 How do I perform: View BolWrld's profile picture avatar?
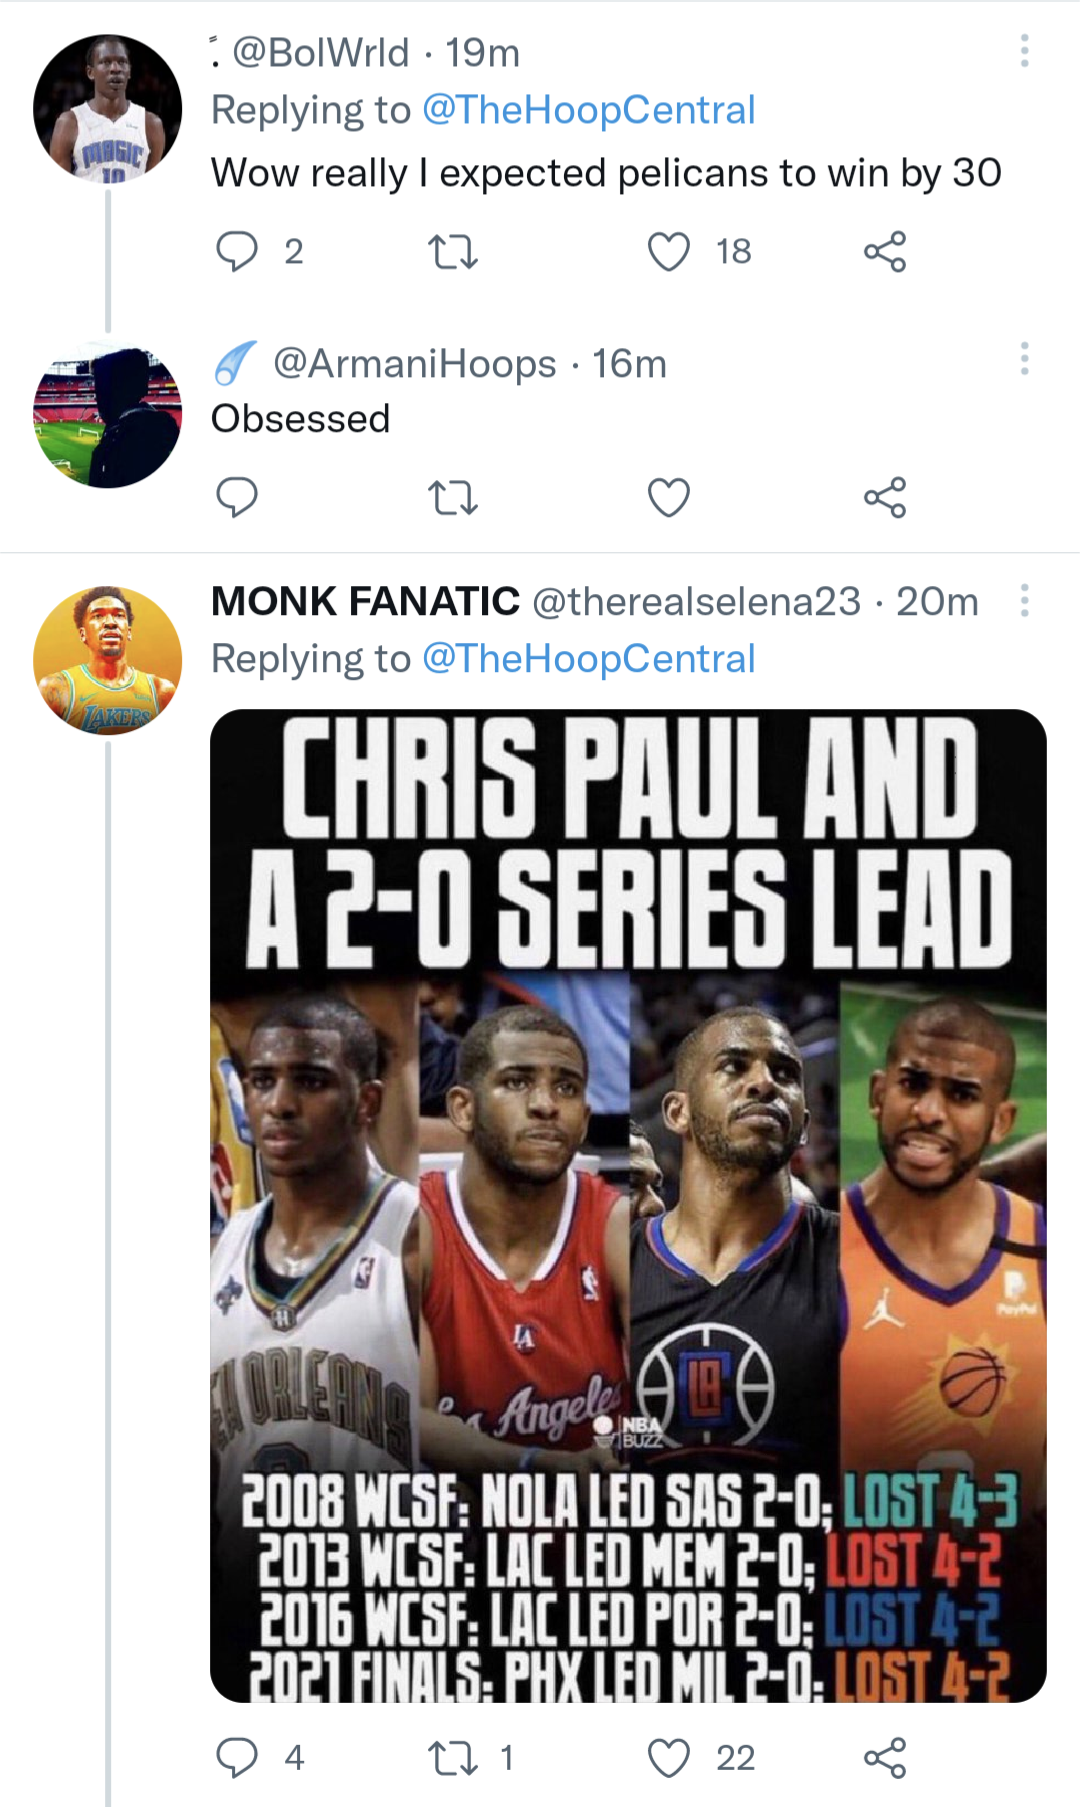click(107, 108)
